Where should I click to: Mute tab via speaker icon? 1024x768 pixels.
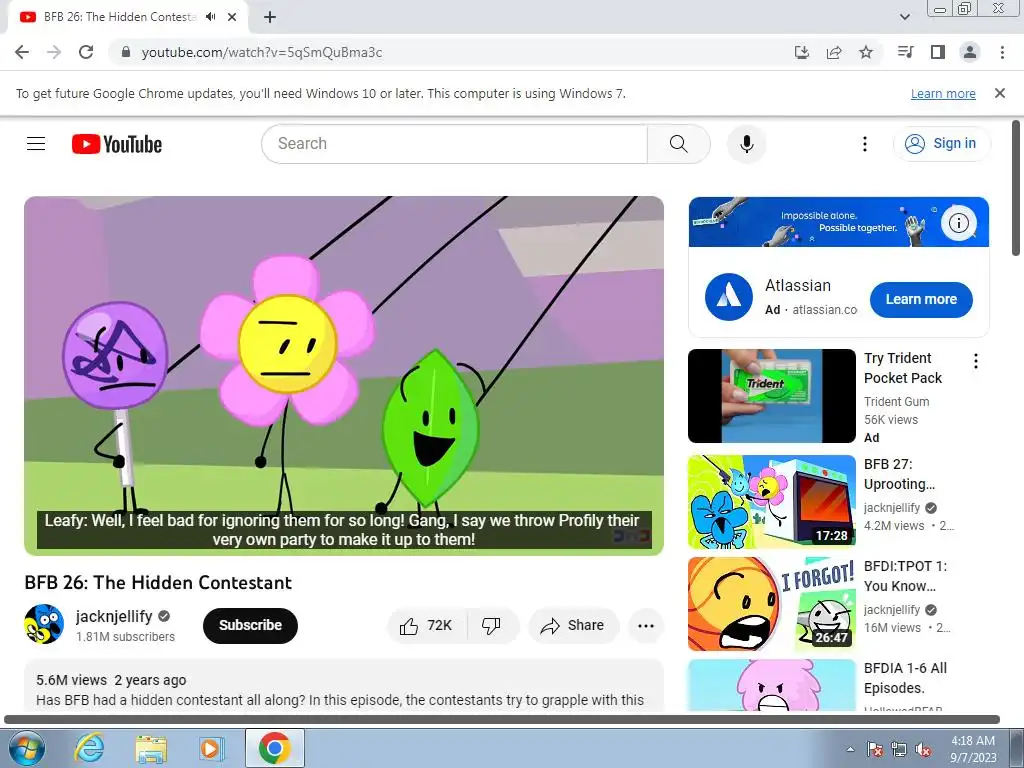point(210,17)
